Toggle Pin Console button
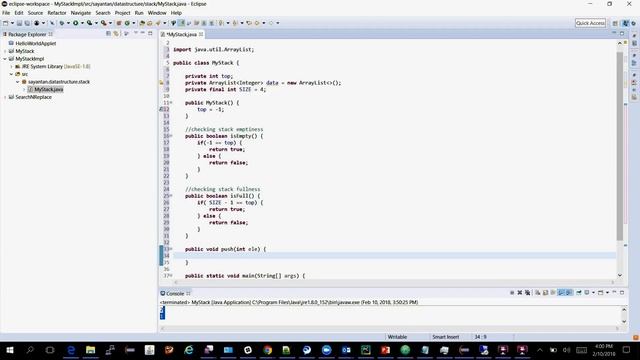The height and width of the screenshot is (360, 640). tap(579, 293)
